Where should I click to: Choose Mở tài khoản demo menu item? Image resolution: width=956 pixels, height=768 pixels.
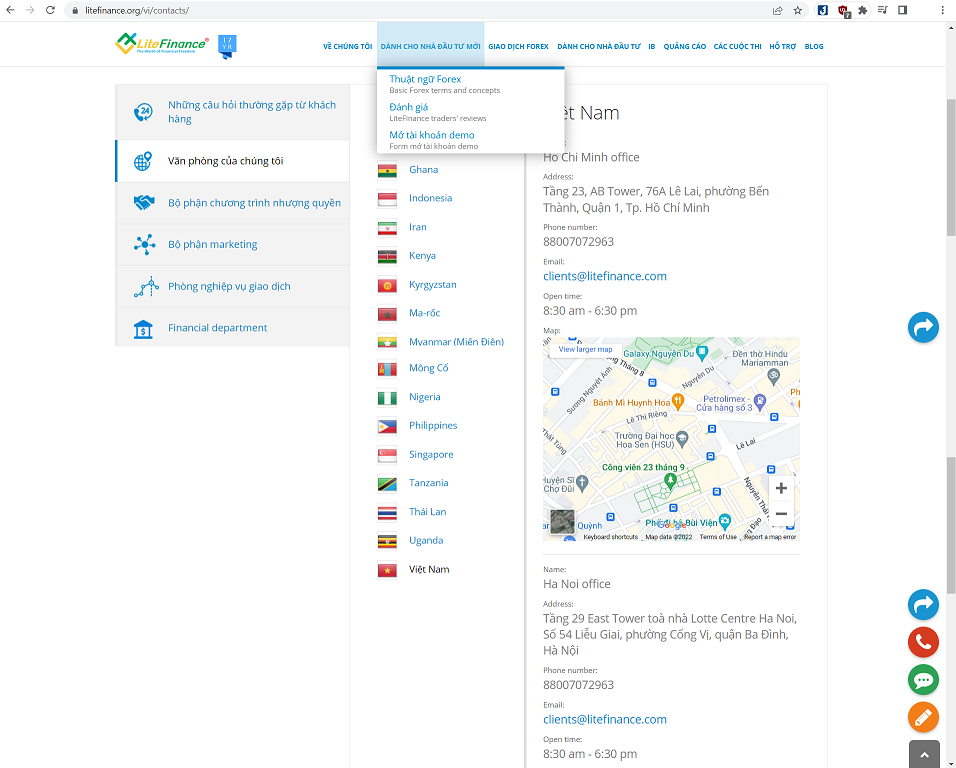pos(432,135)
